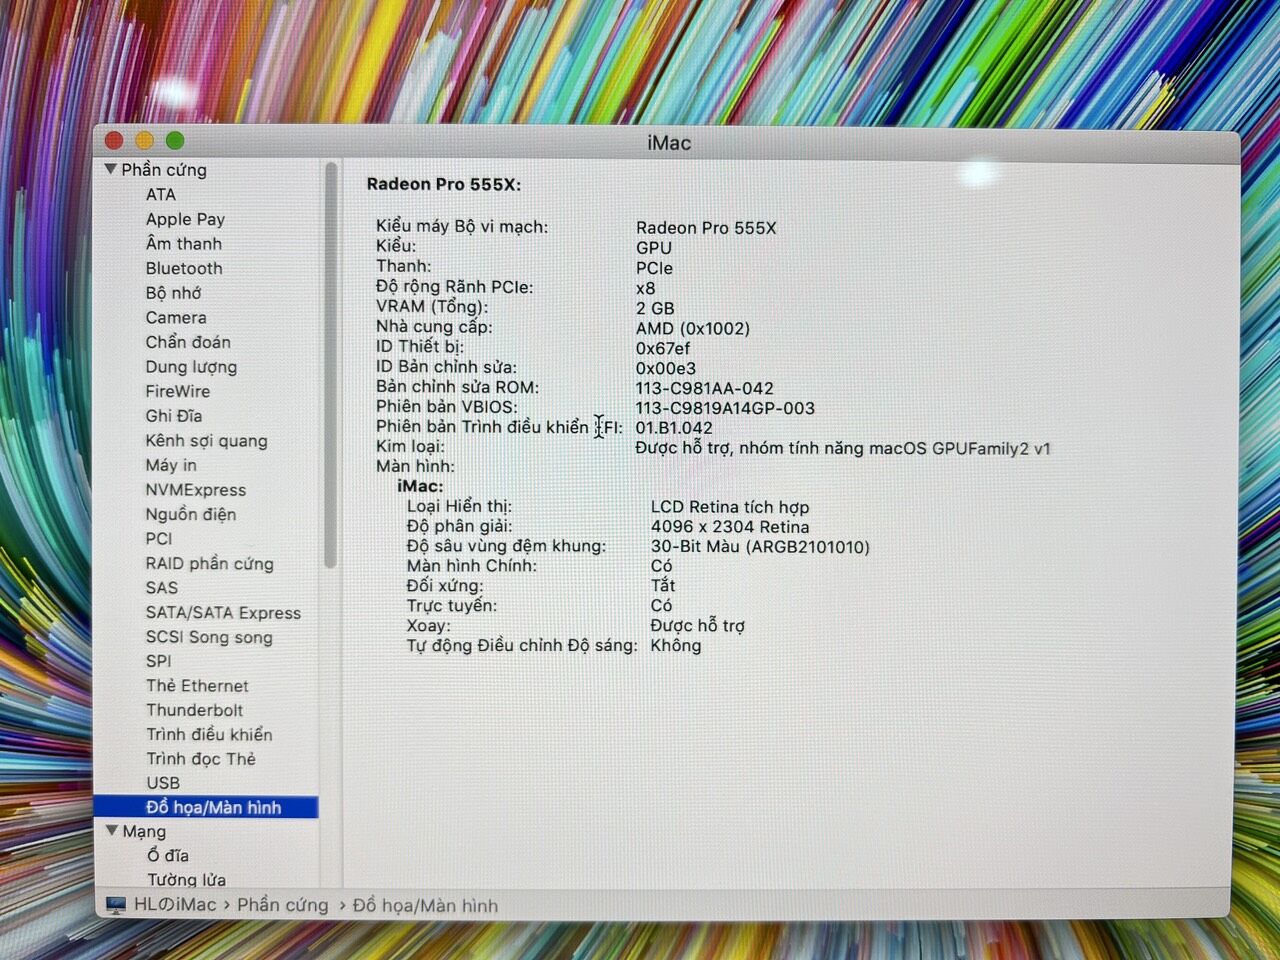Select Bluetooth in the sidebar
1280x960 pixels.
184,268
